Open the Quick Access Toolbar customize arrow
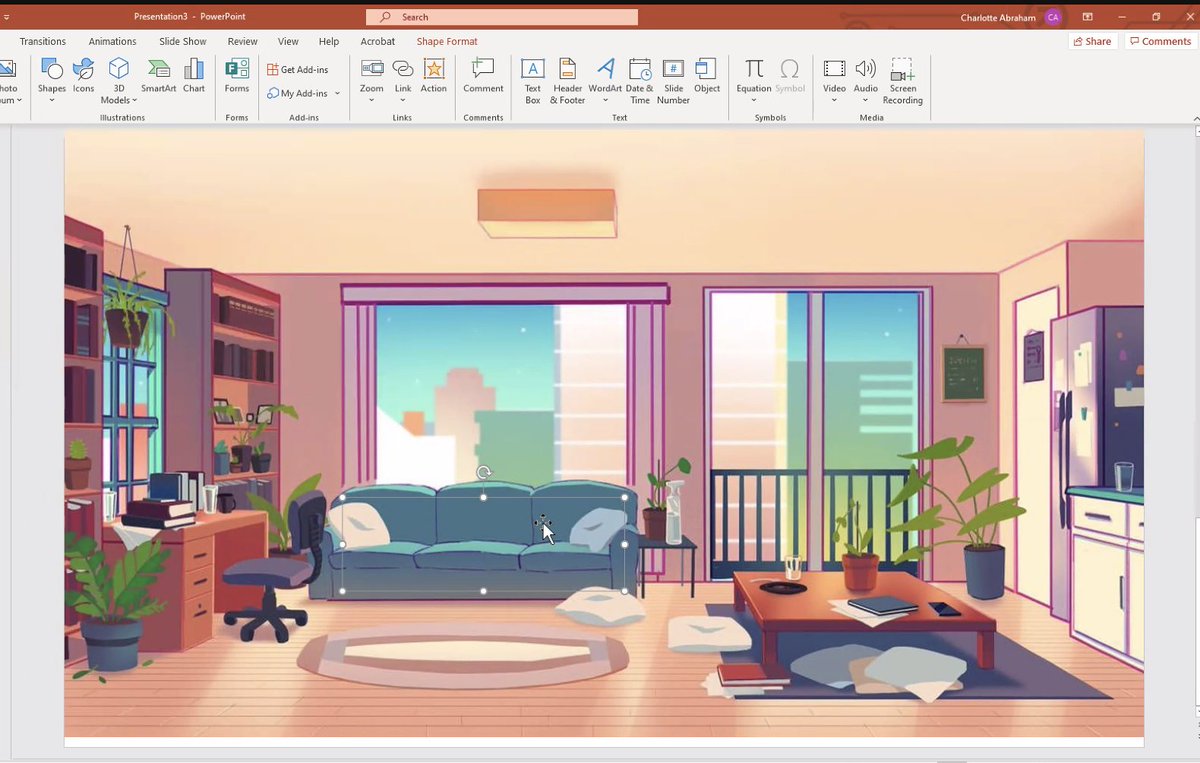 (6, 17)
